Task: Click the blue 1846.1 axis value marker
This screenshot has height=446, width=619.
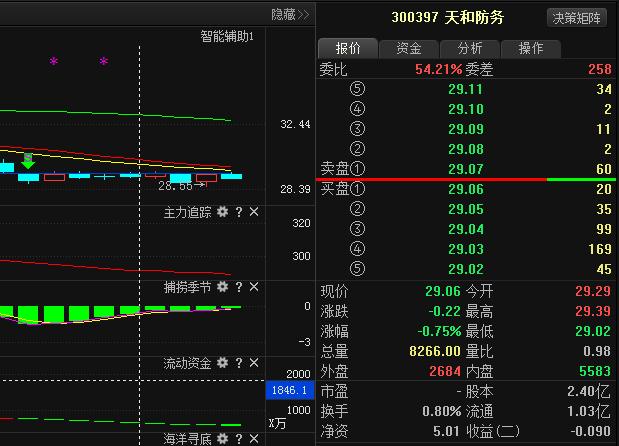Action: [x=290, y=390]
